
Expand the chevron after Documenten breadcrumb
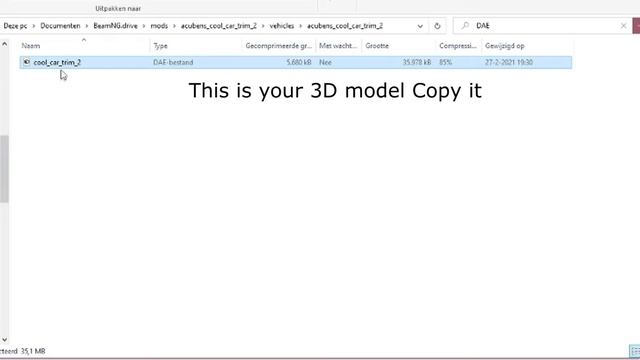87,26
